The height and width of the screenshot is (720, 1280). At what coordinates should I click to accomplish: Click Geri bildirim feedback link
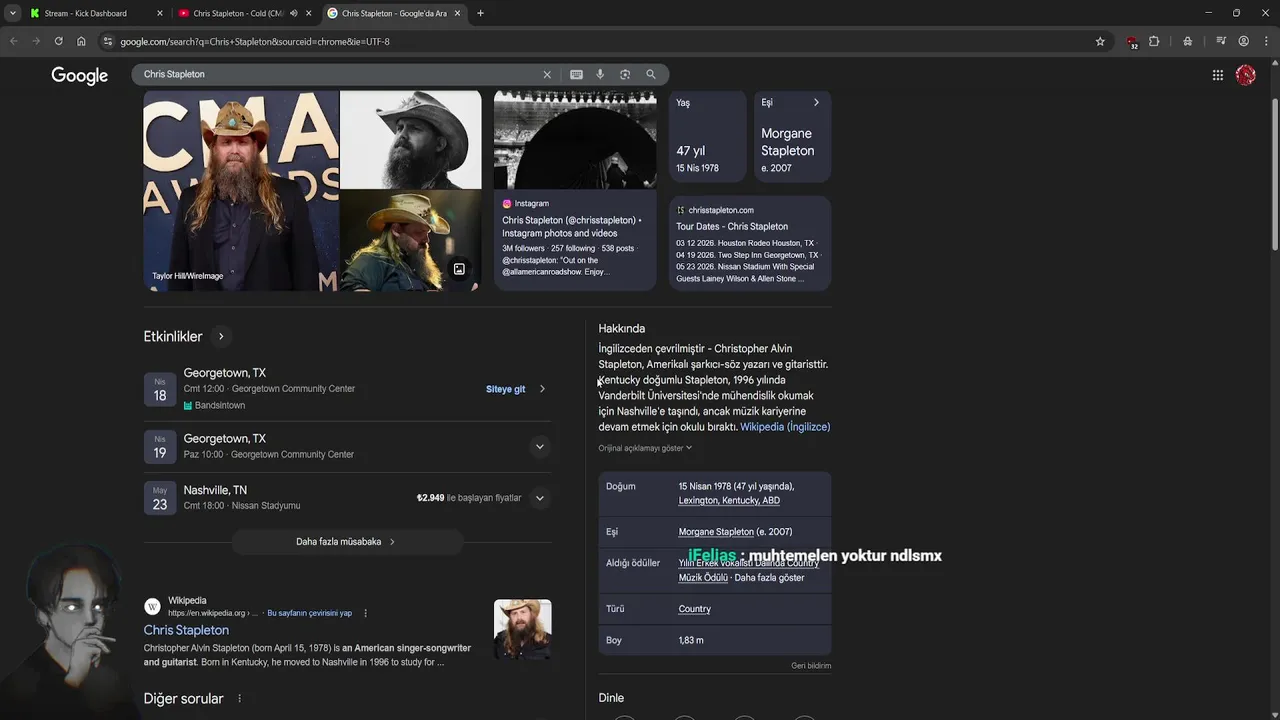pos(811,665)
